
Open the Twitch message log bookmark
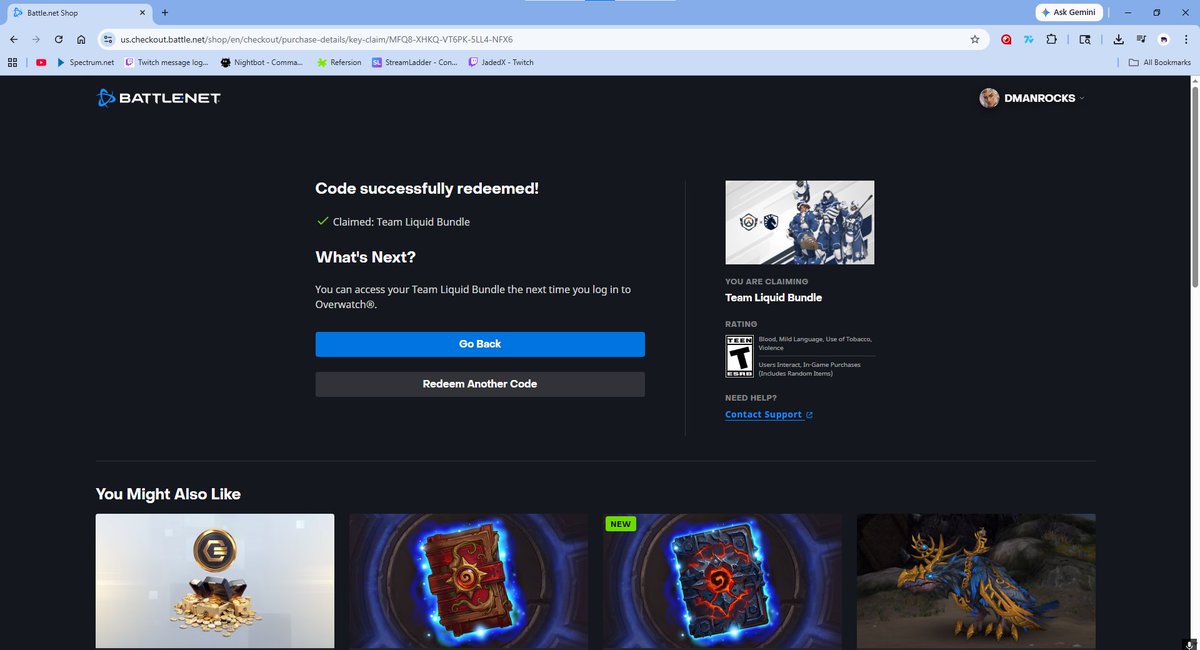[x=166, y=62]
